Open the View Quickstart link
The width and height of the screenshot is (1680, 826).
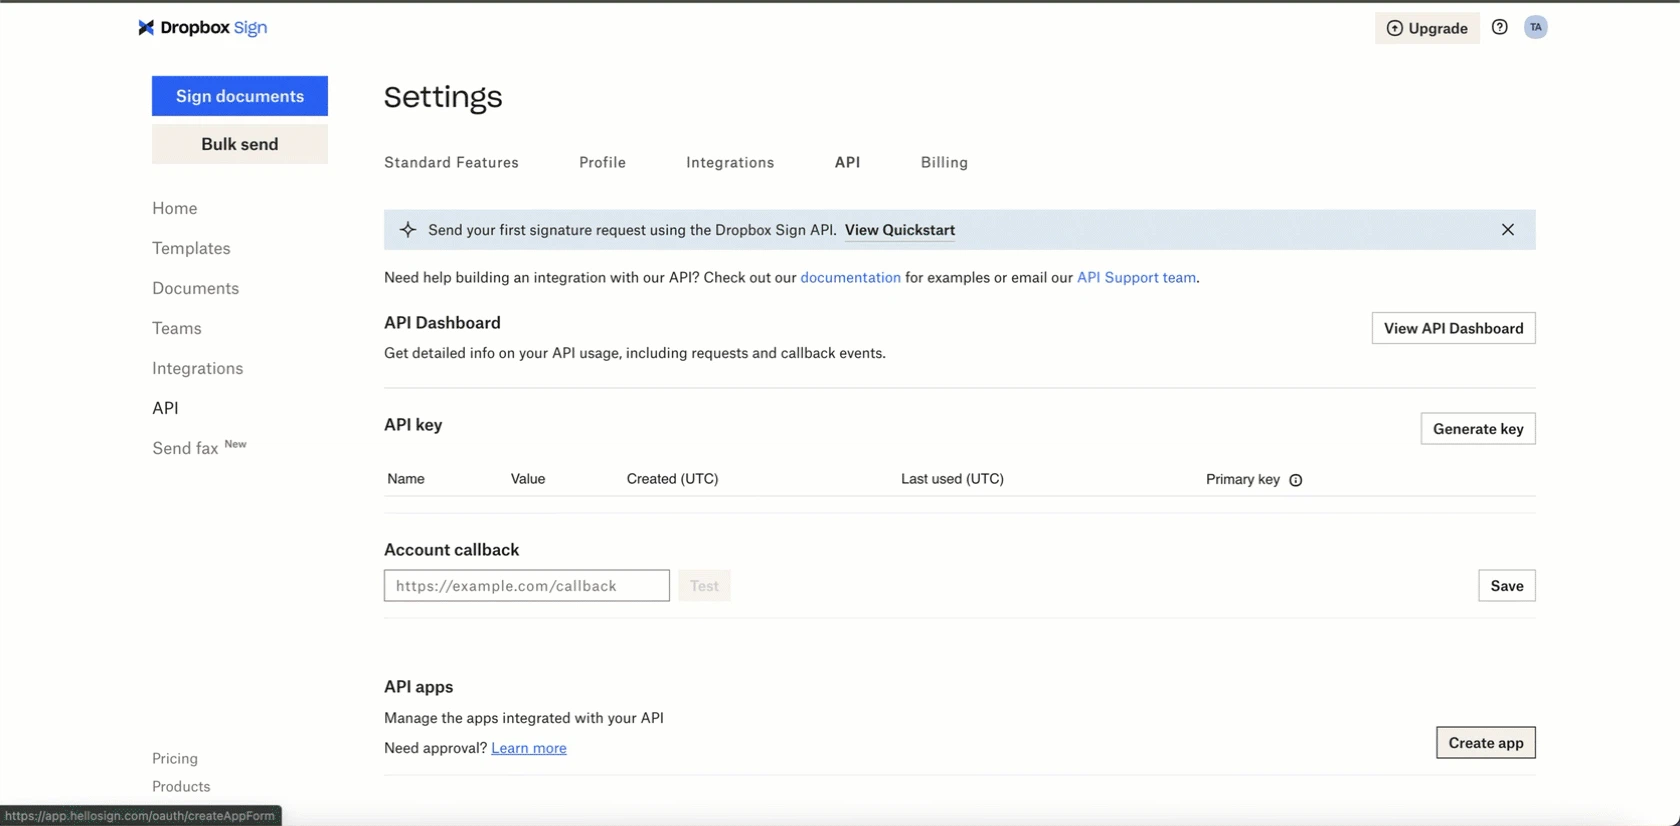tap(900, 230)
